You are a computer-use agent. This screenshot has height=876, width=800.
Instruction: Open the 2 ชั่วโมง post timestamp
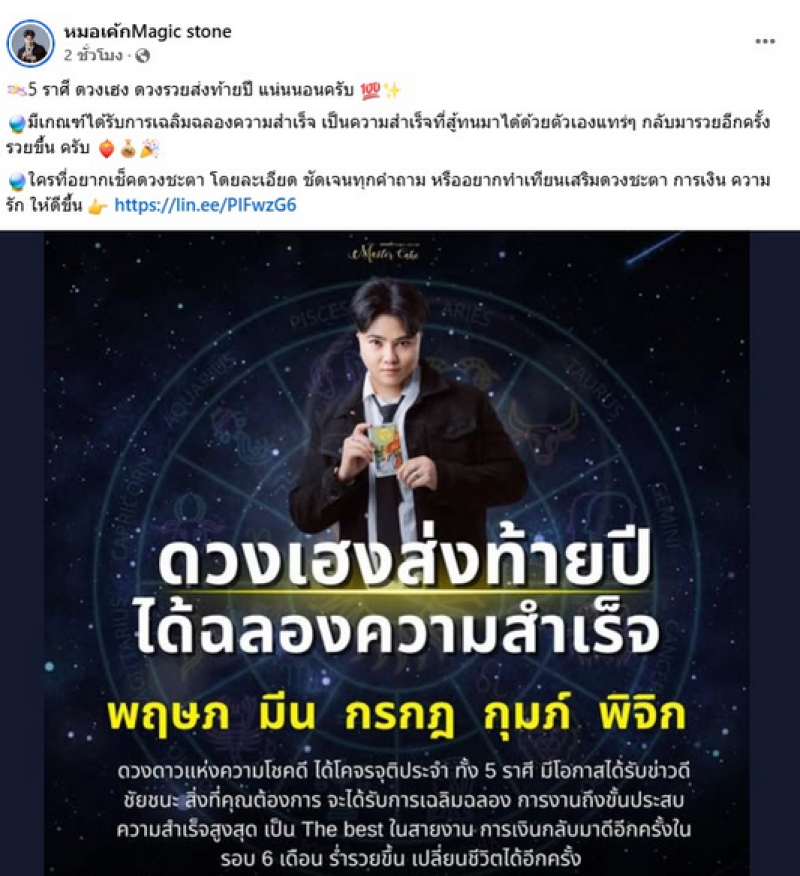tap(92, 55)
